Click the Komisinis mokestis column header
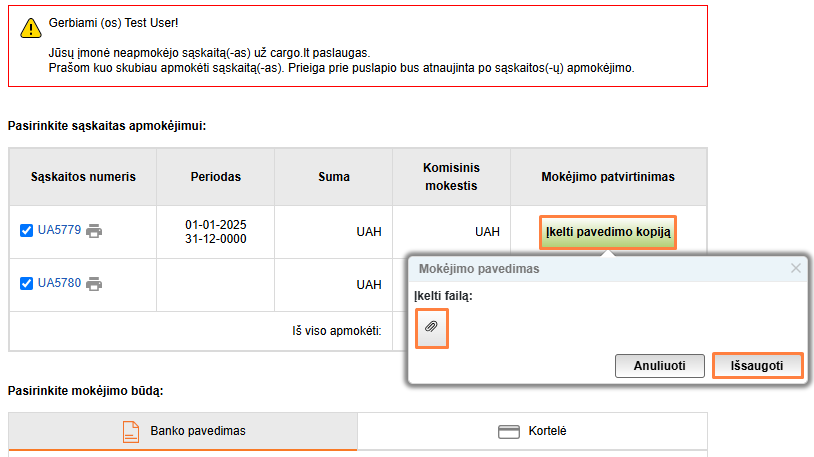 tap(451, 177)
